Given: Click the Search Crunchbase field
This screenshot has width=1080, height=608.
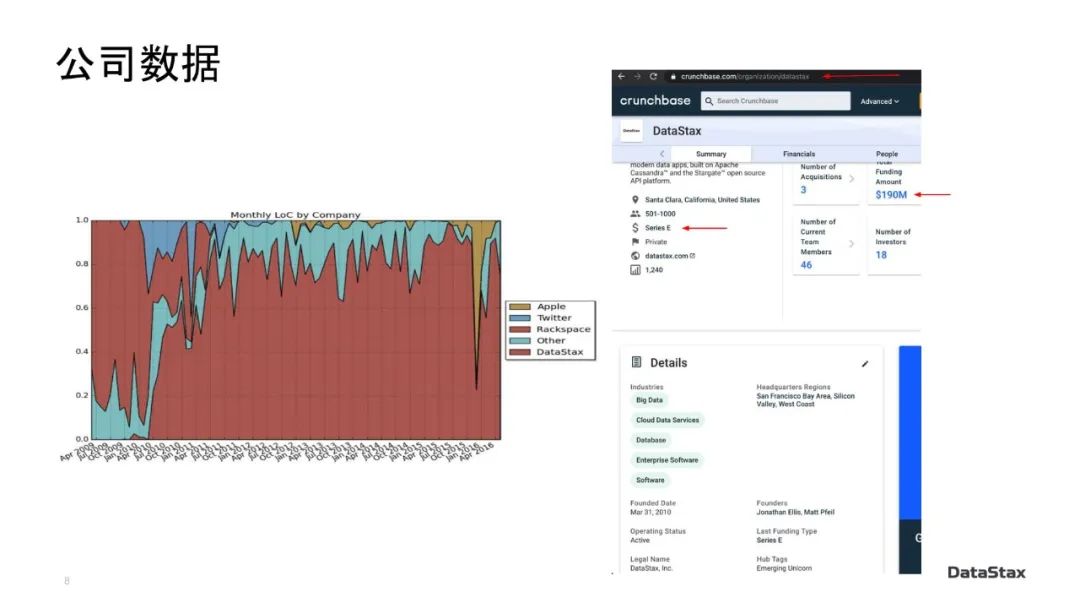Looking at the screenshot, I should (776, 101).
